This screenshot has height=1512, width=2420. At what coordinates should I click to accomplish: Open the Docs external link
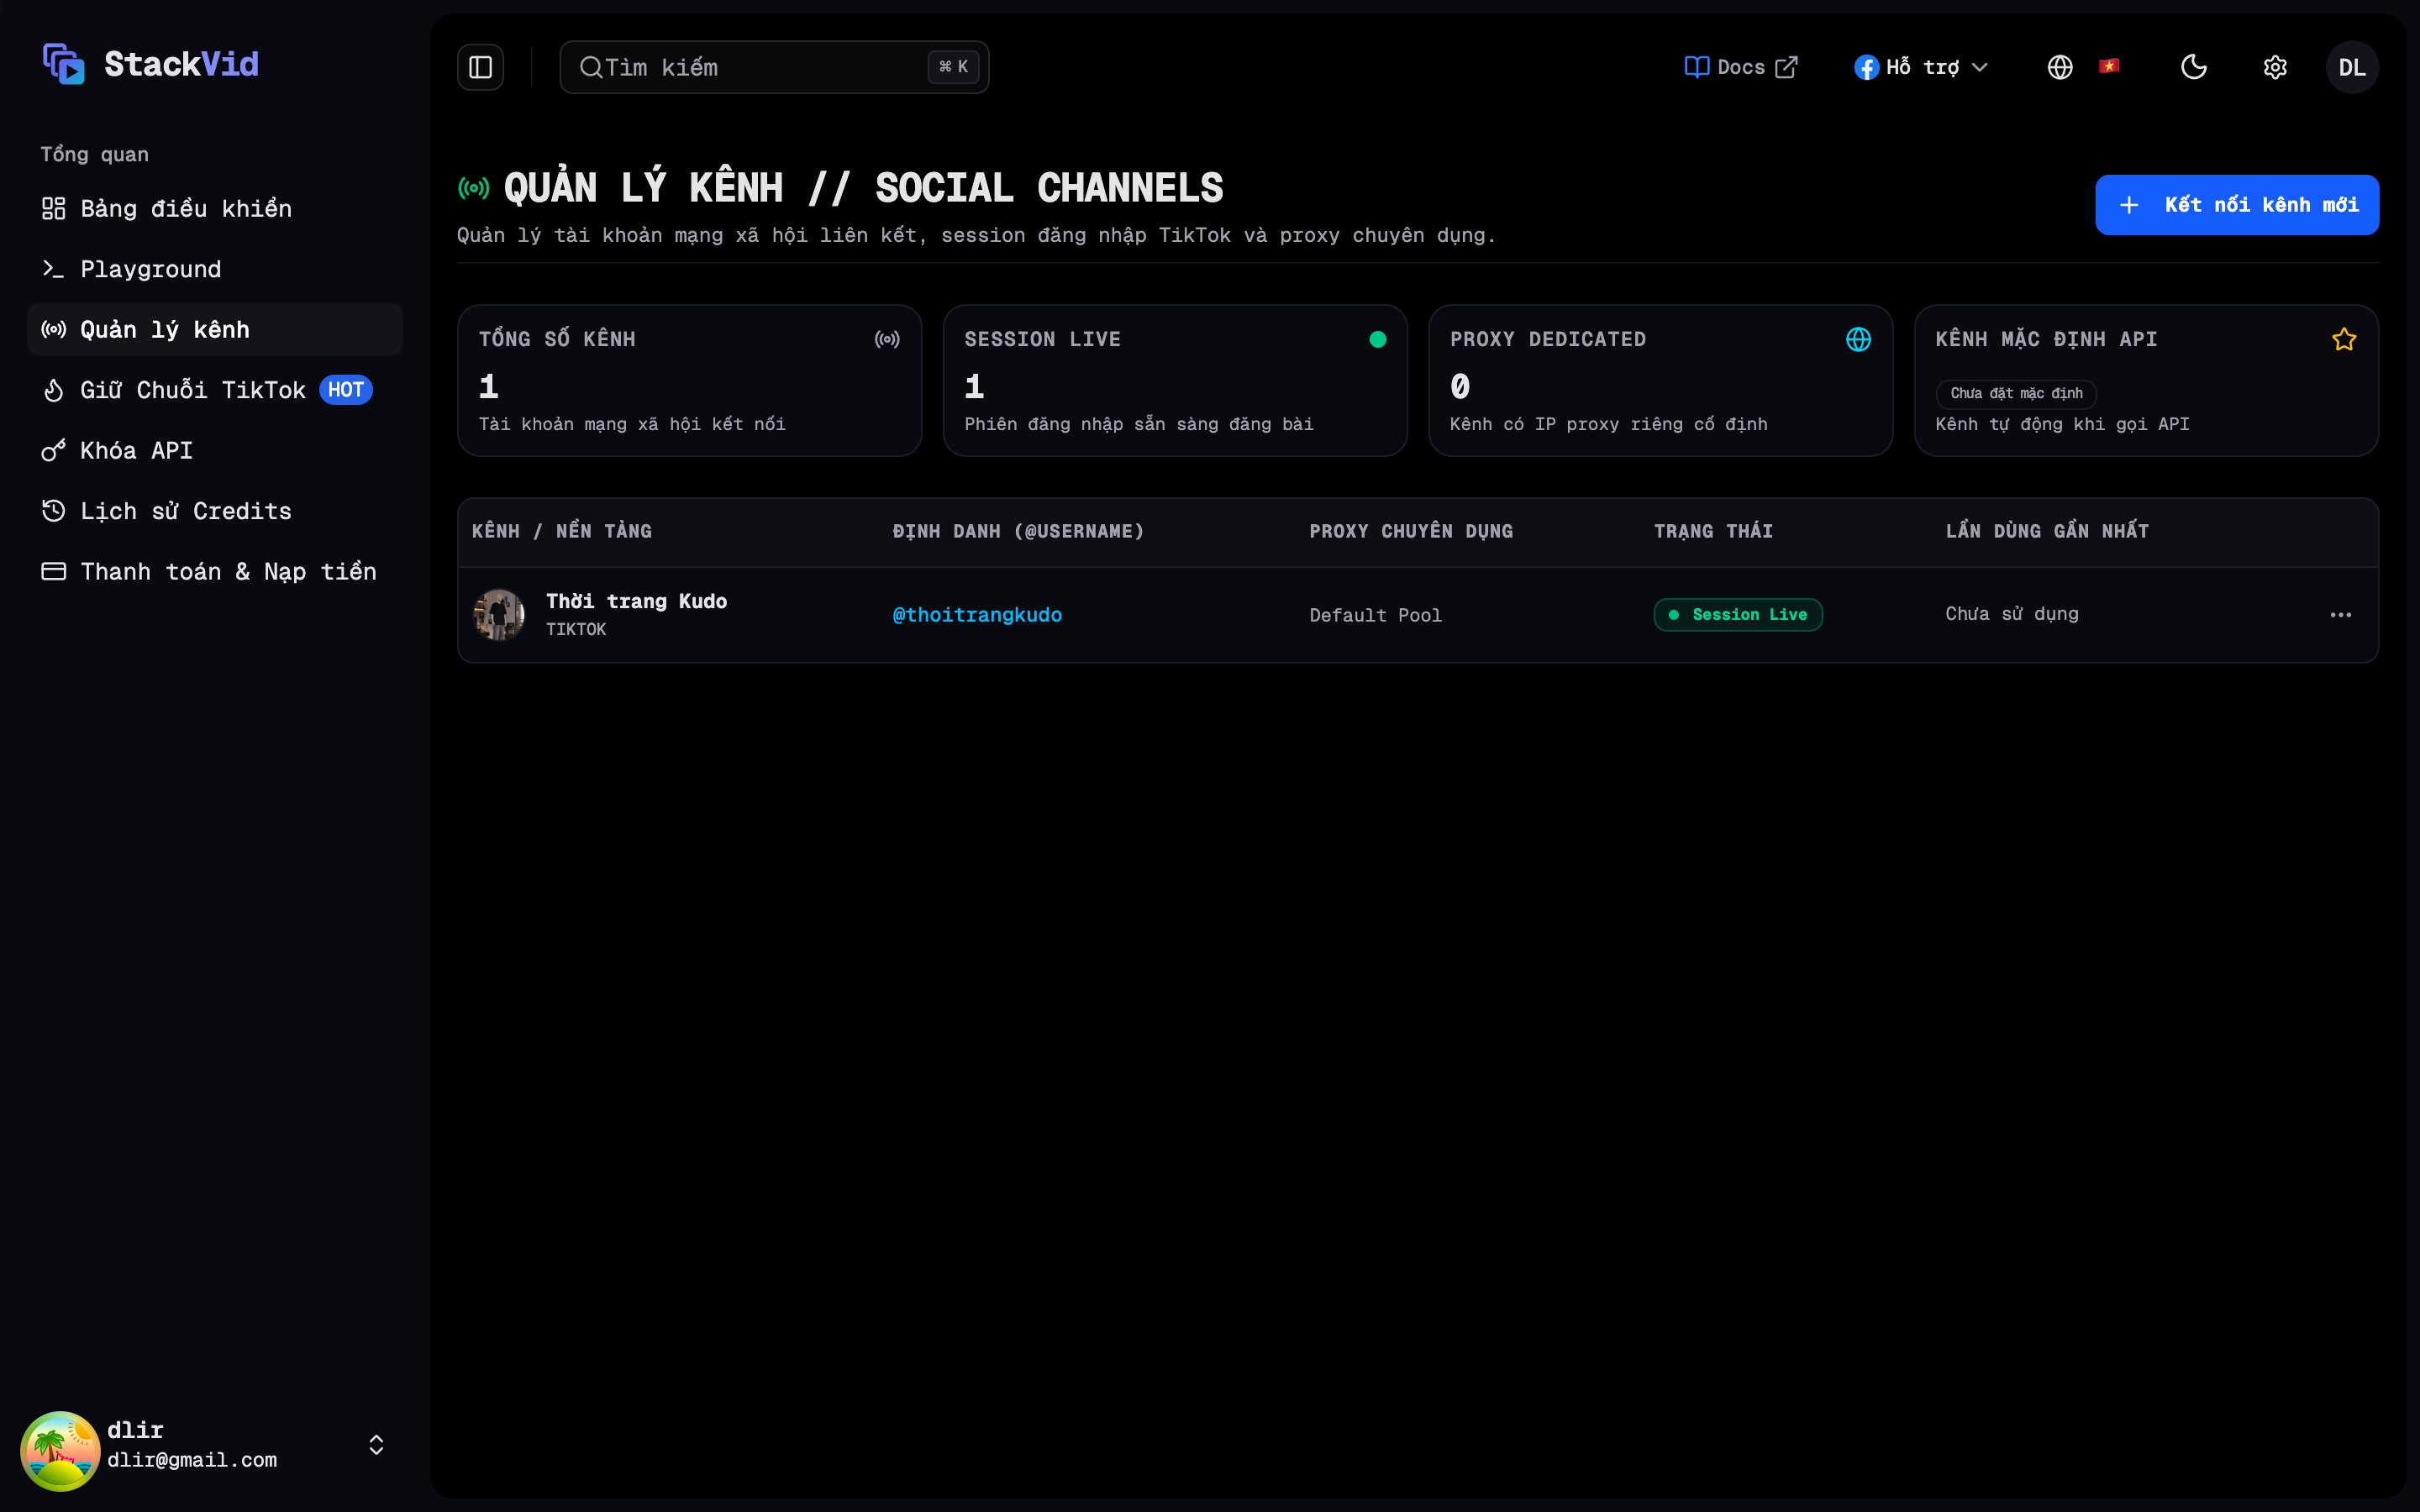click(x=1741, y=67)
